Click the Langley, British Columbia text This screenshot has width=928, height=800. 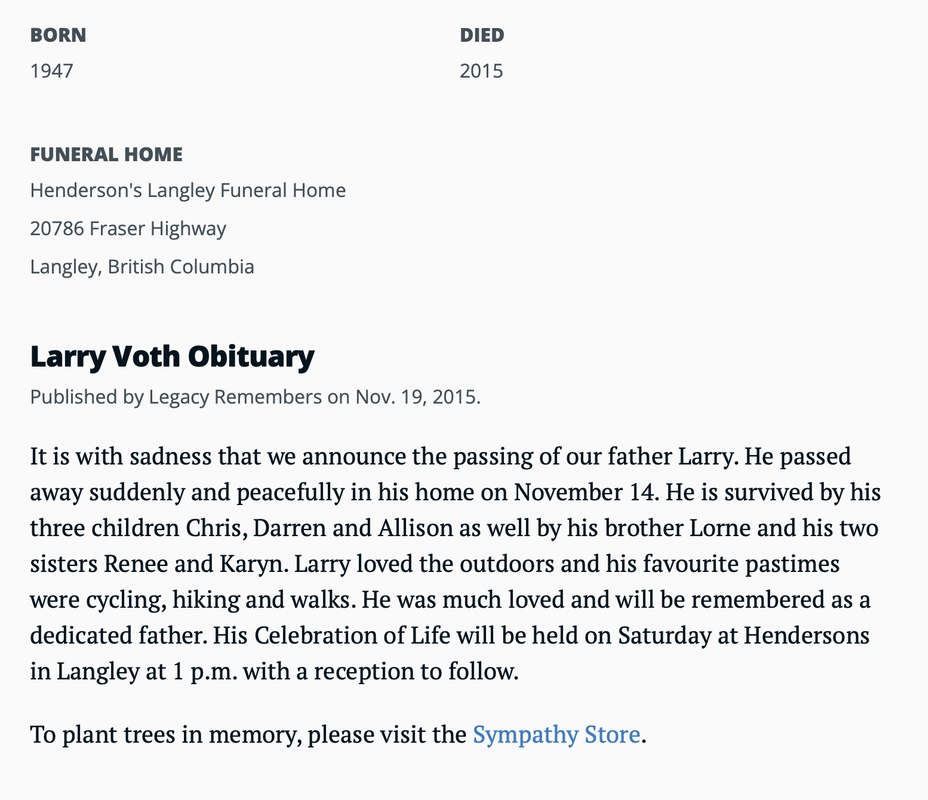point(142,267)
